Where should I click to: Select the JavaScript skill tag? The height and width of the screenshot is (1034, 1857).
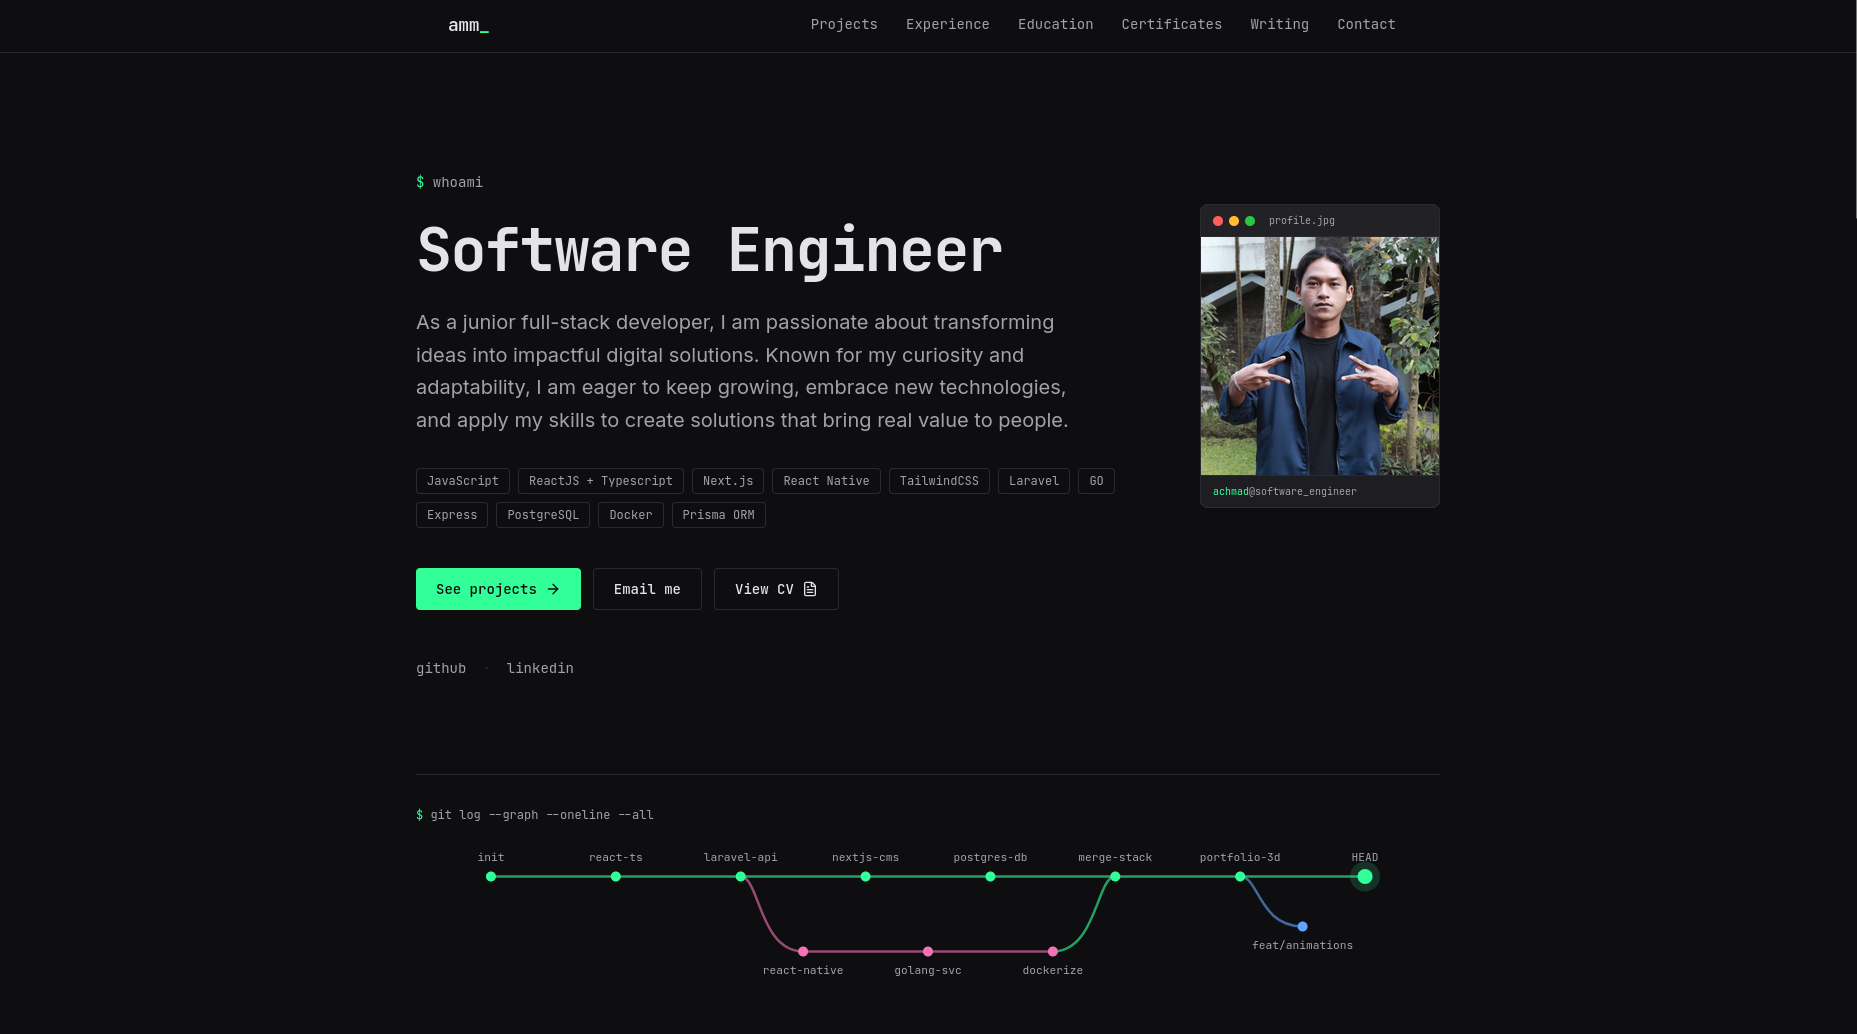463,481
